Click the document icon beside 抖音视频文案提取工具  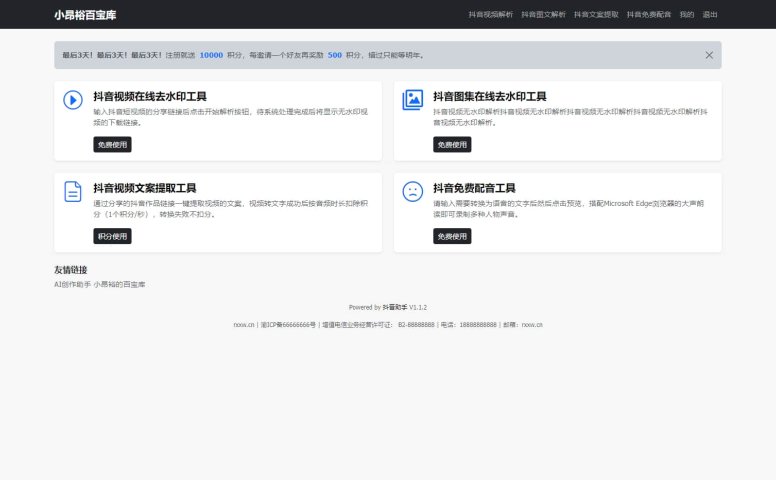[73, 192]
